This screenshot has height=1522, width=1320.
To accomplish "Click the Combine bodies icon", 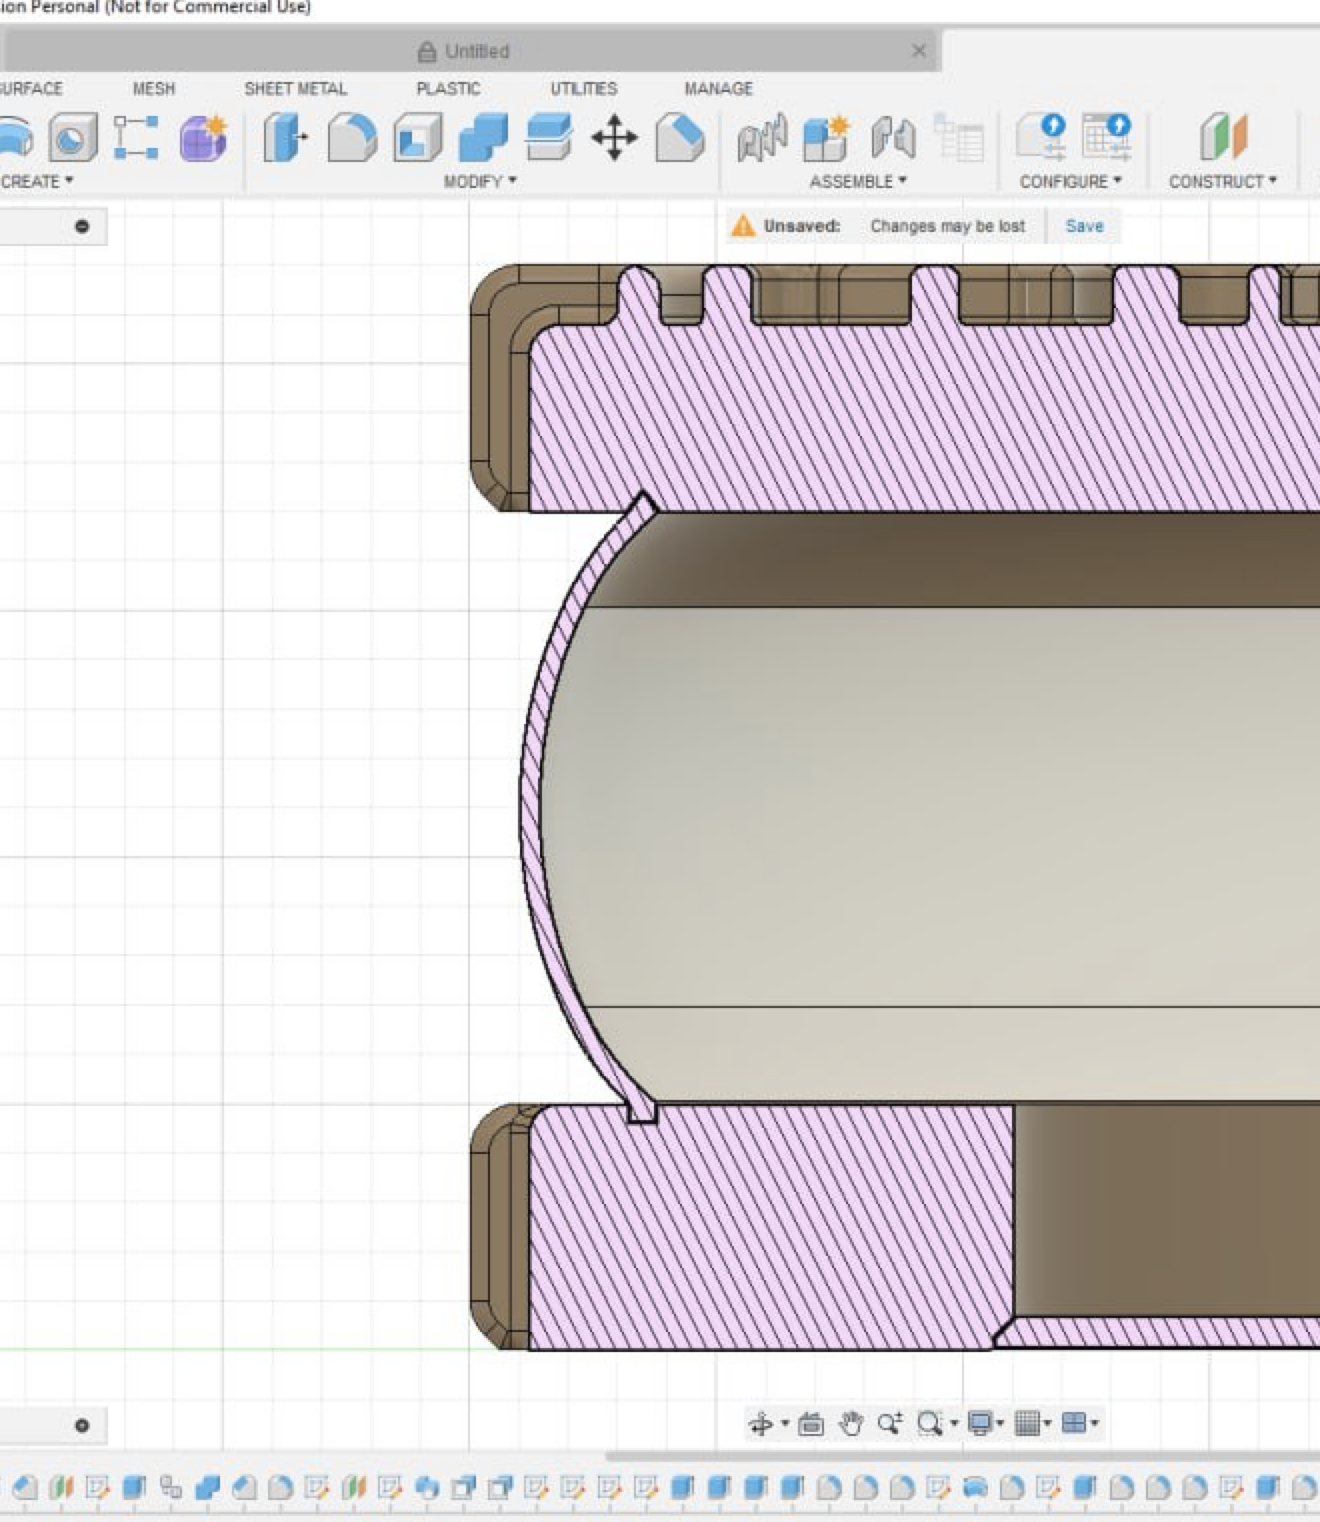I will [483, 137].
